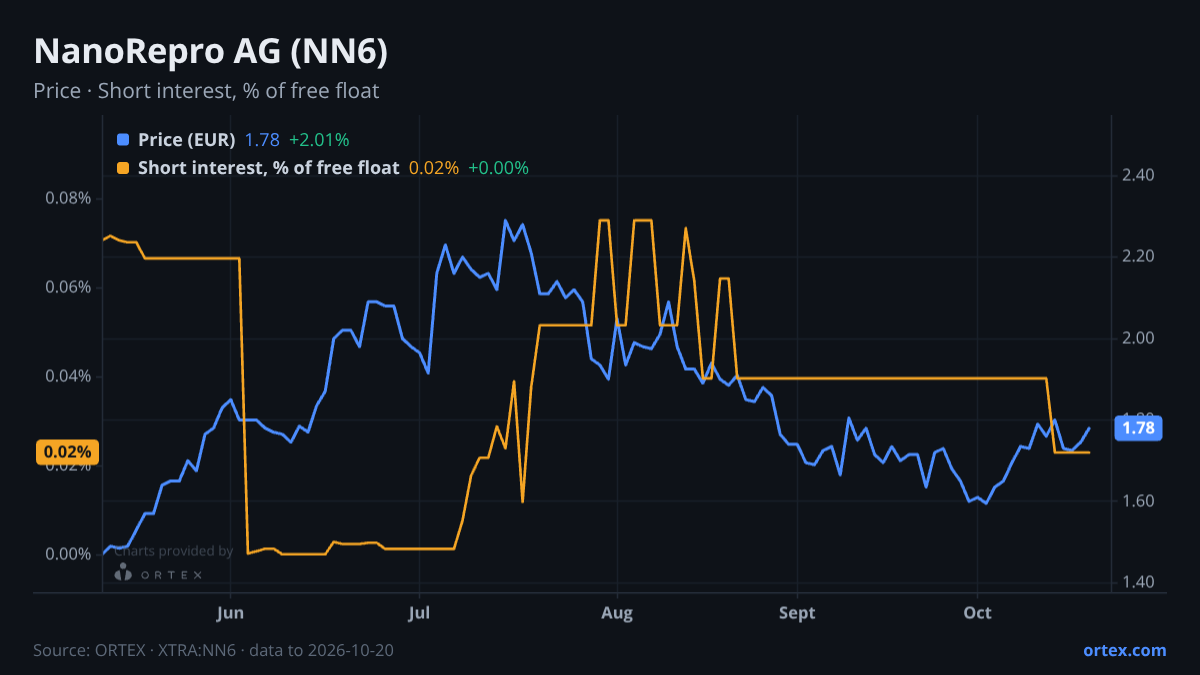Click the 0.00% left axis label
The height and width of the screenshot is (675, 1200).
68,554
